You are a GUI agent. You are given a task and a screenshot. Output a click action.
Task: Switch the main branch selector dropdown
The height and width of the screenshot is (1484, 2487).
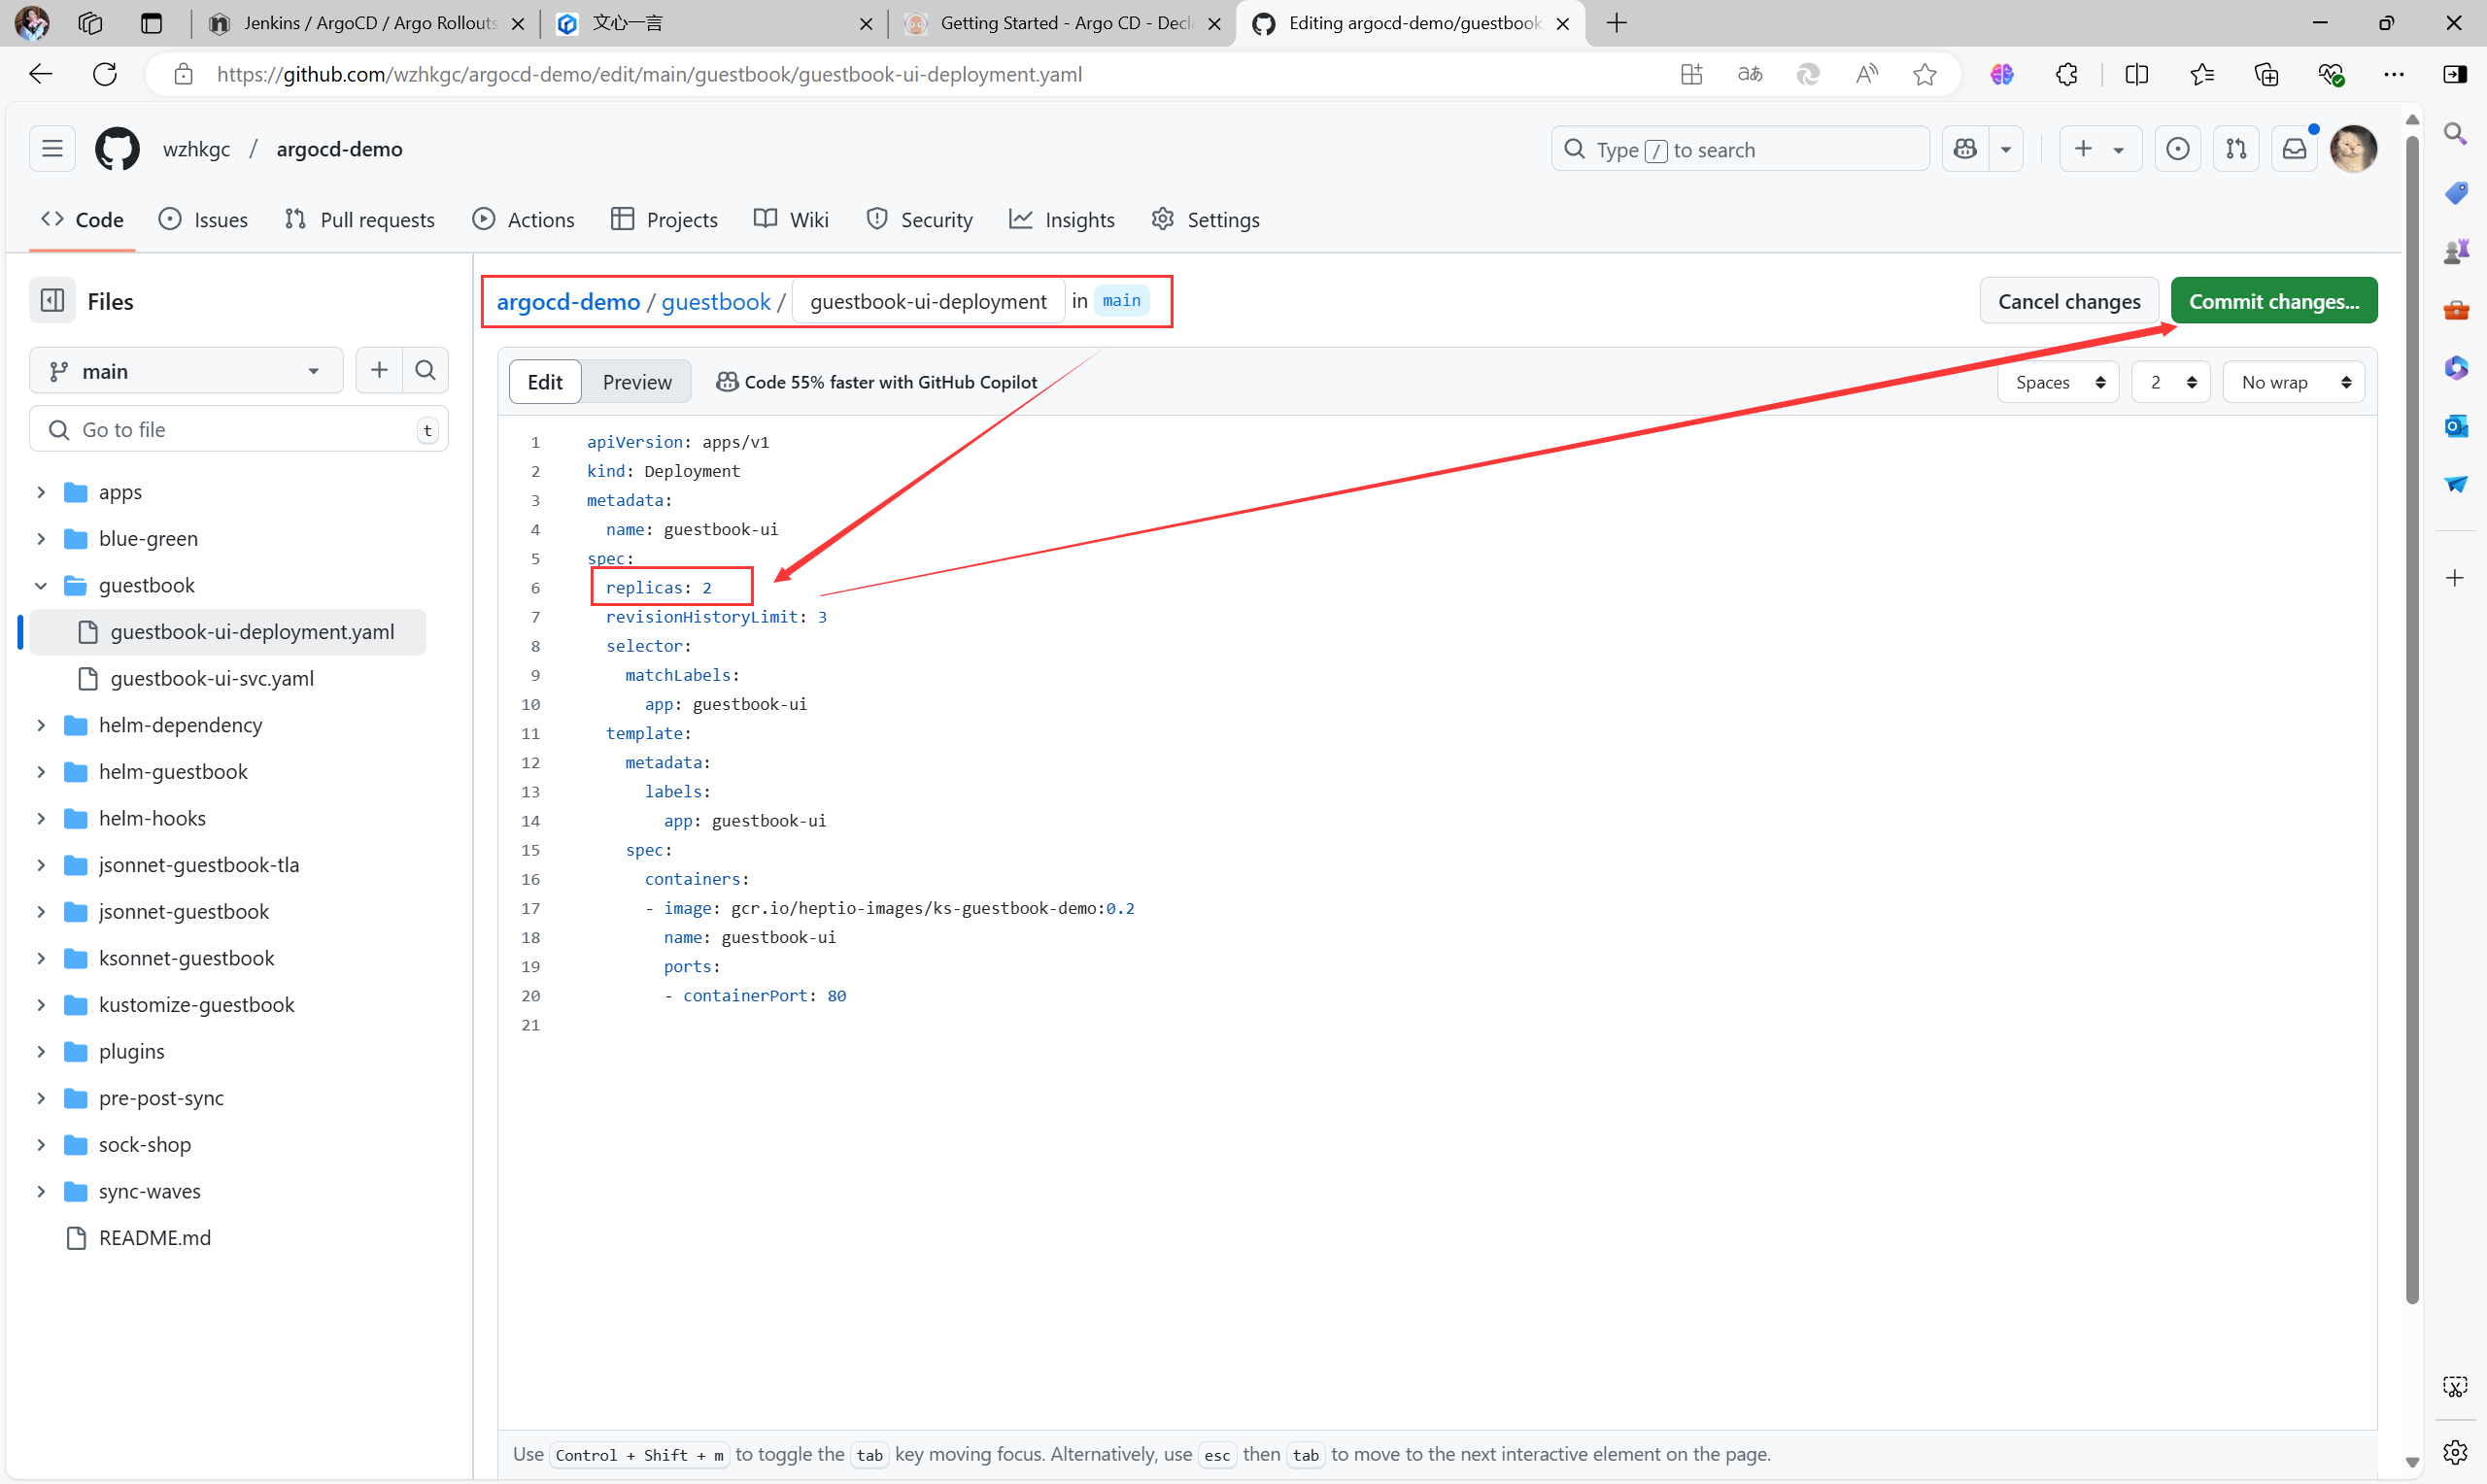(186, 371)
